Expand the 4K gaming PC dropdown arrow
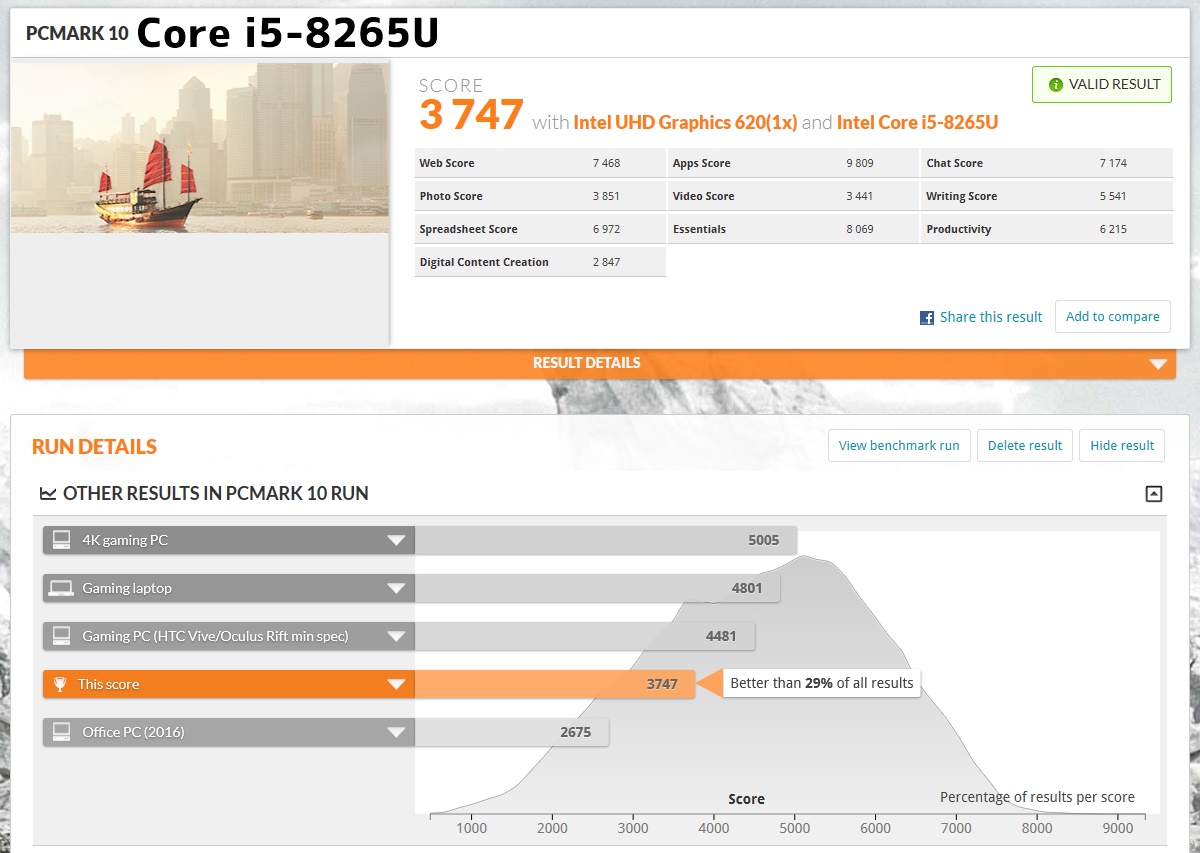Image resolution: width=1200 pixels, height=853 pixels. click(x=398, y=540)
